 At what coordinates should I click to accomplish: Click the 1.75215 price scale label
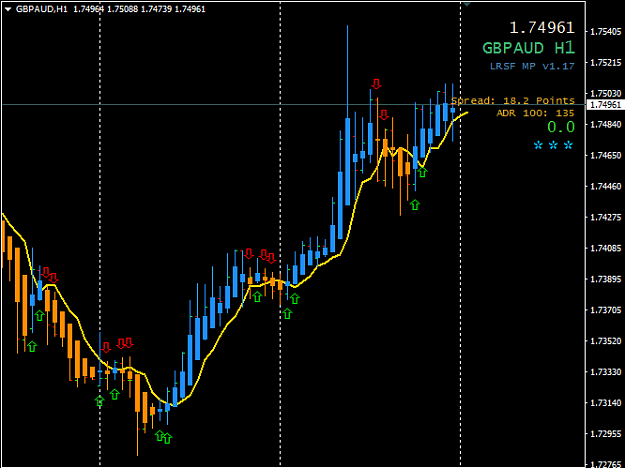605,63
